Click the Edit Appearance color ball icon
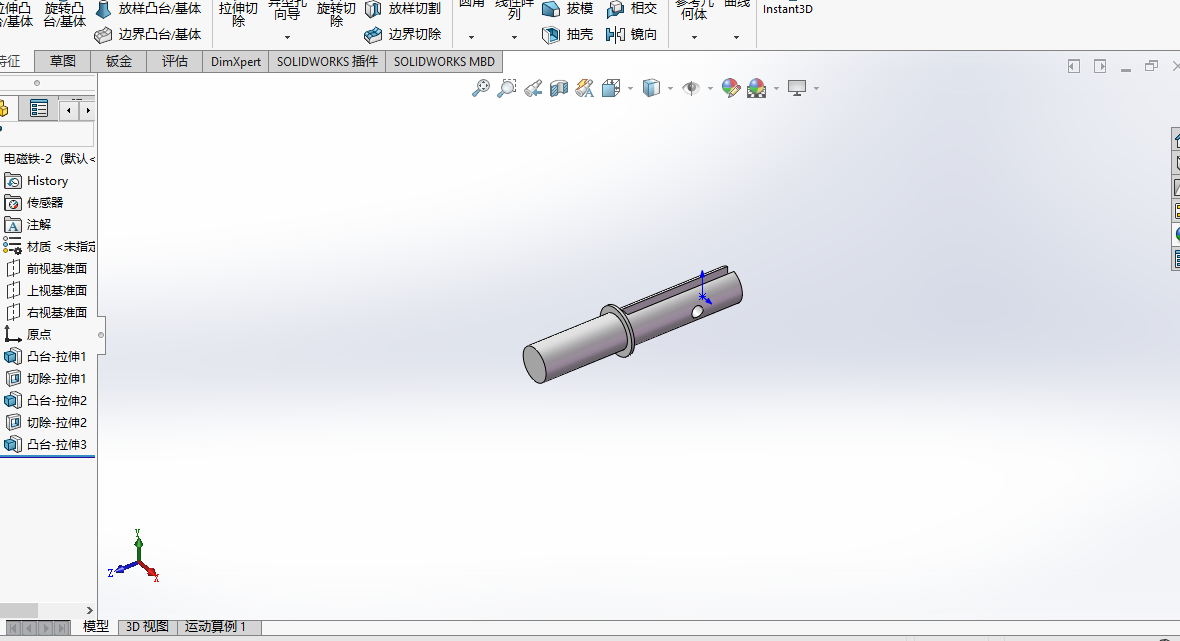 click(x=731, y=88)
